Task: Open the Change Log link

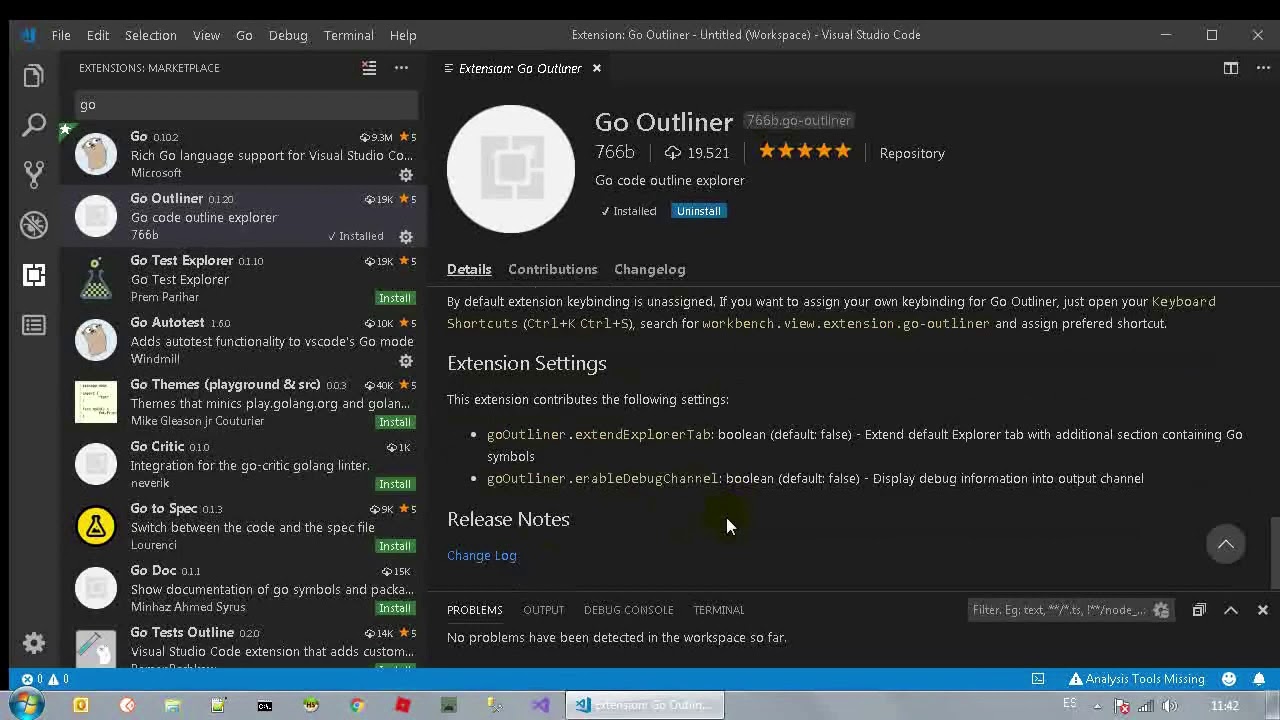Action: pyautogui.click(x=482, y=555)
